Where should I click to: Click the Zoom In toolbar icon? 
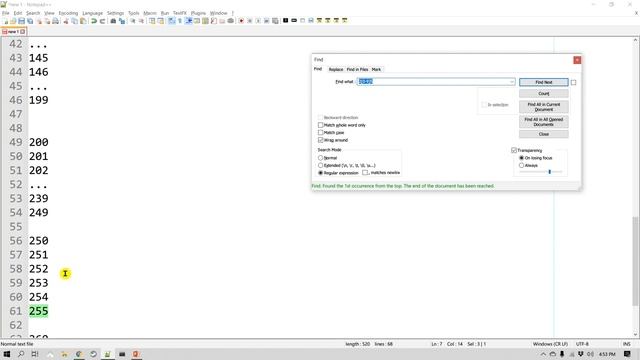click(x=133, y=21)
